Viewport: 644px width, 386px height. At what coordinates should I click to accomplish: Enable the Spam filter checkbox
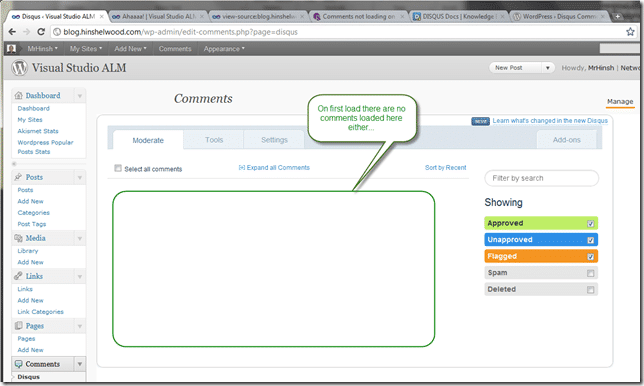(x=590, y=273)
